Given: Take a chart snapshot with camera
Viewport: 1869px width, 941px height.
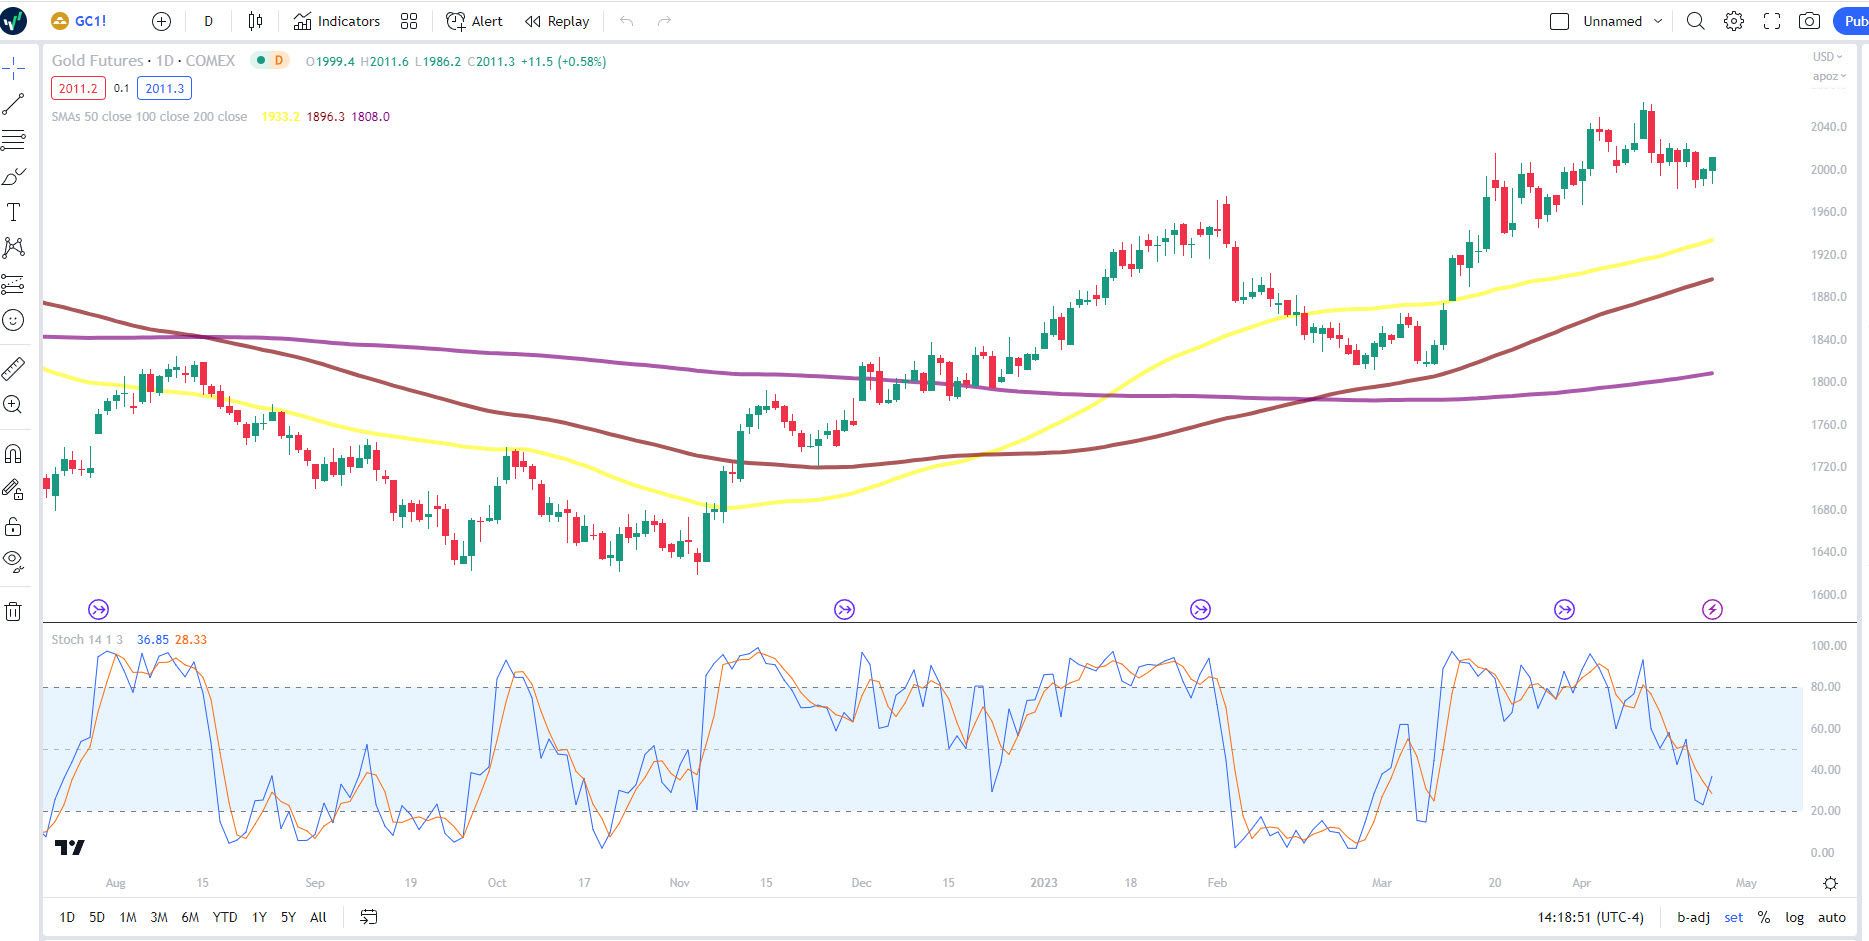Looking at the screenshot, I should (1809, 21).
